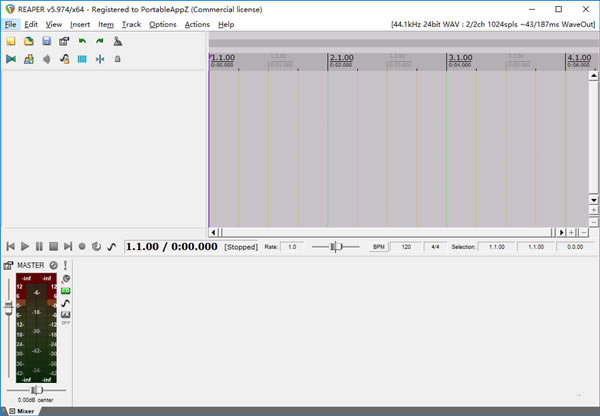600x416 pixels.
Task: Toggle the grid lines toolbar icon
Action: tap(82, 59)
